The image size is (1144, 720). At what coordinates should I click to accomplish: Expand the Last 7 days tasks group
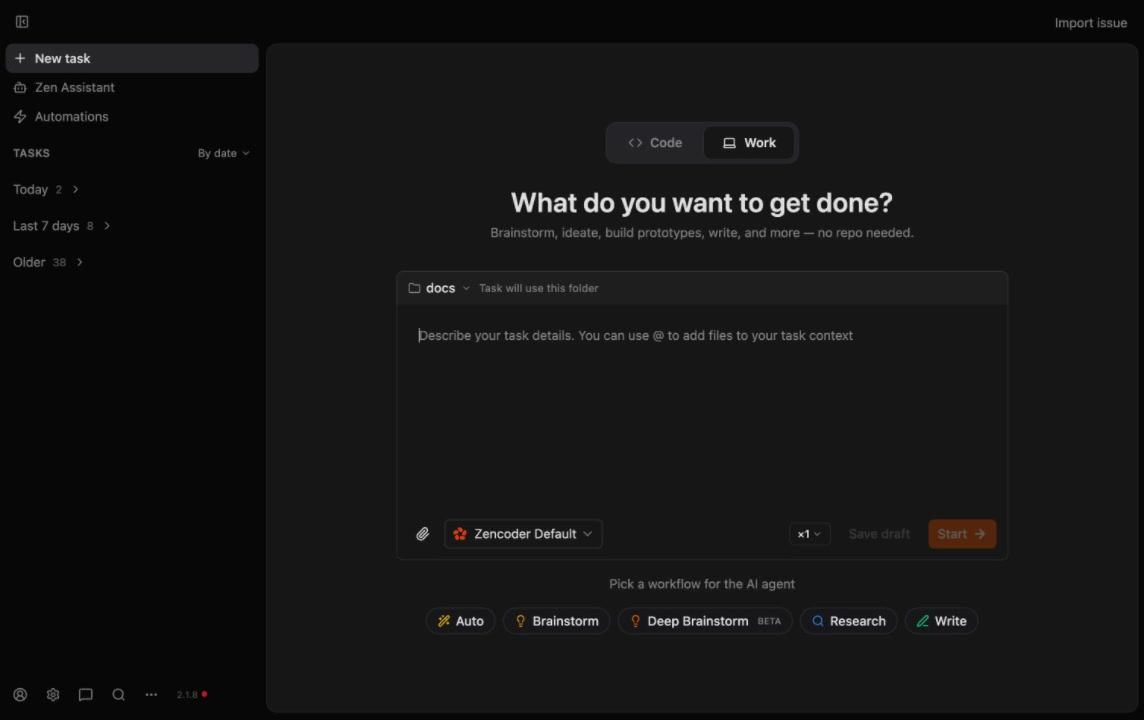click(61, 226)
